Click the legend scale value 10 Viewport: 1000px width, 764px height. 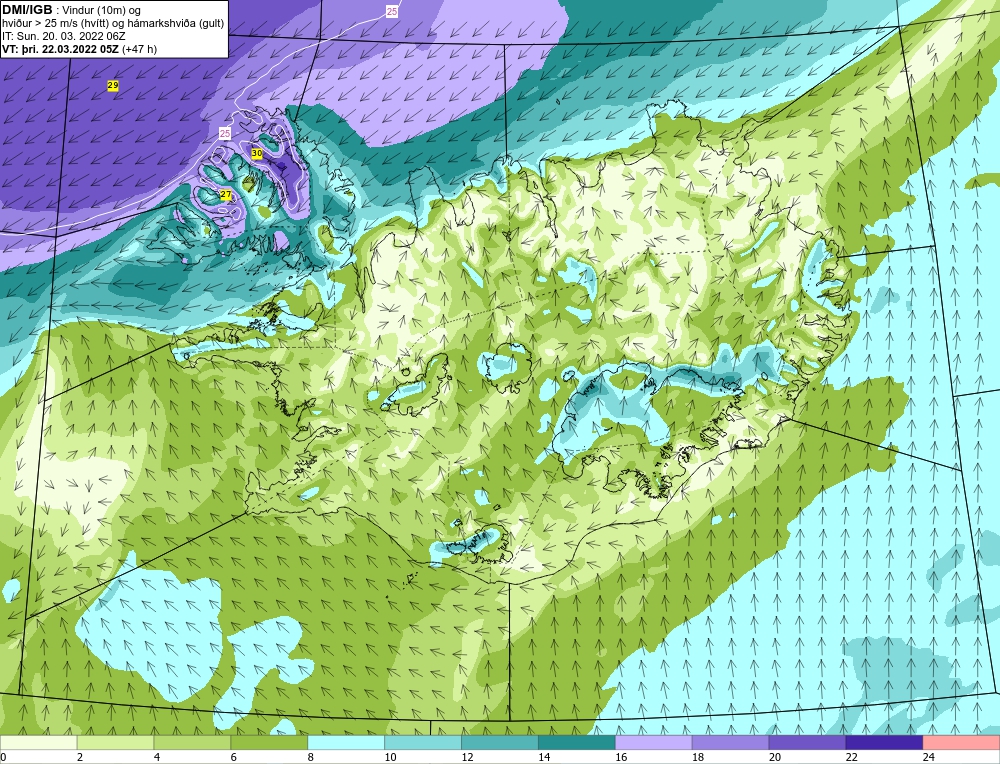(x=390, y=757)
